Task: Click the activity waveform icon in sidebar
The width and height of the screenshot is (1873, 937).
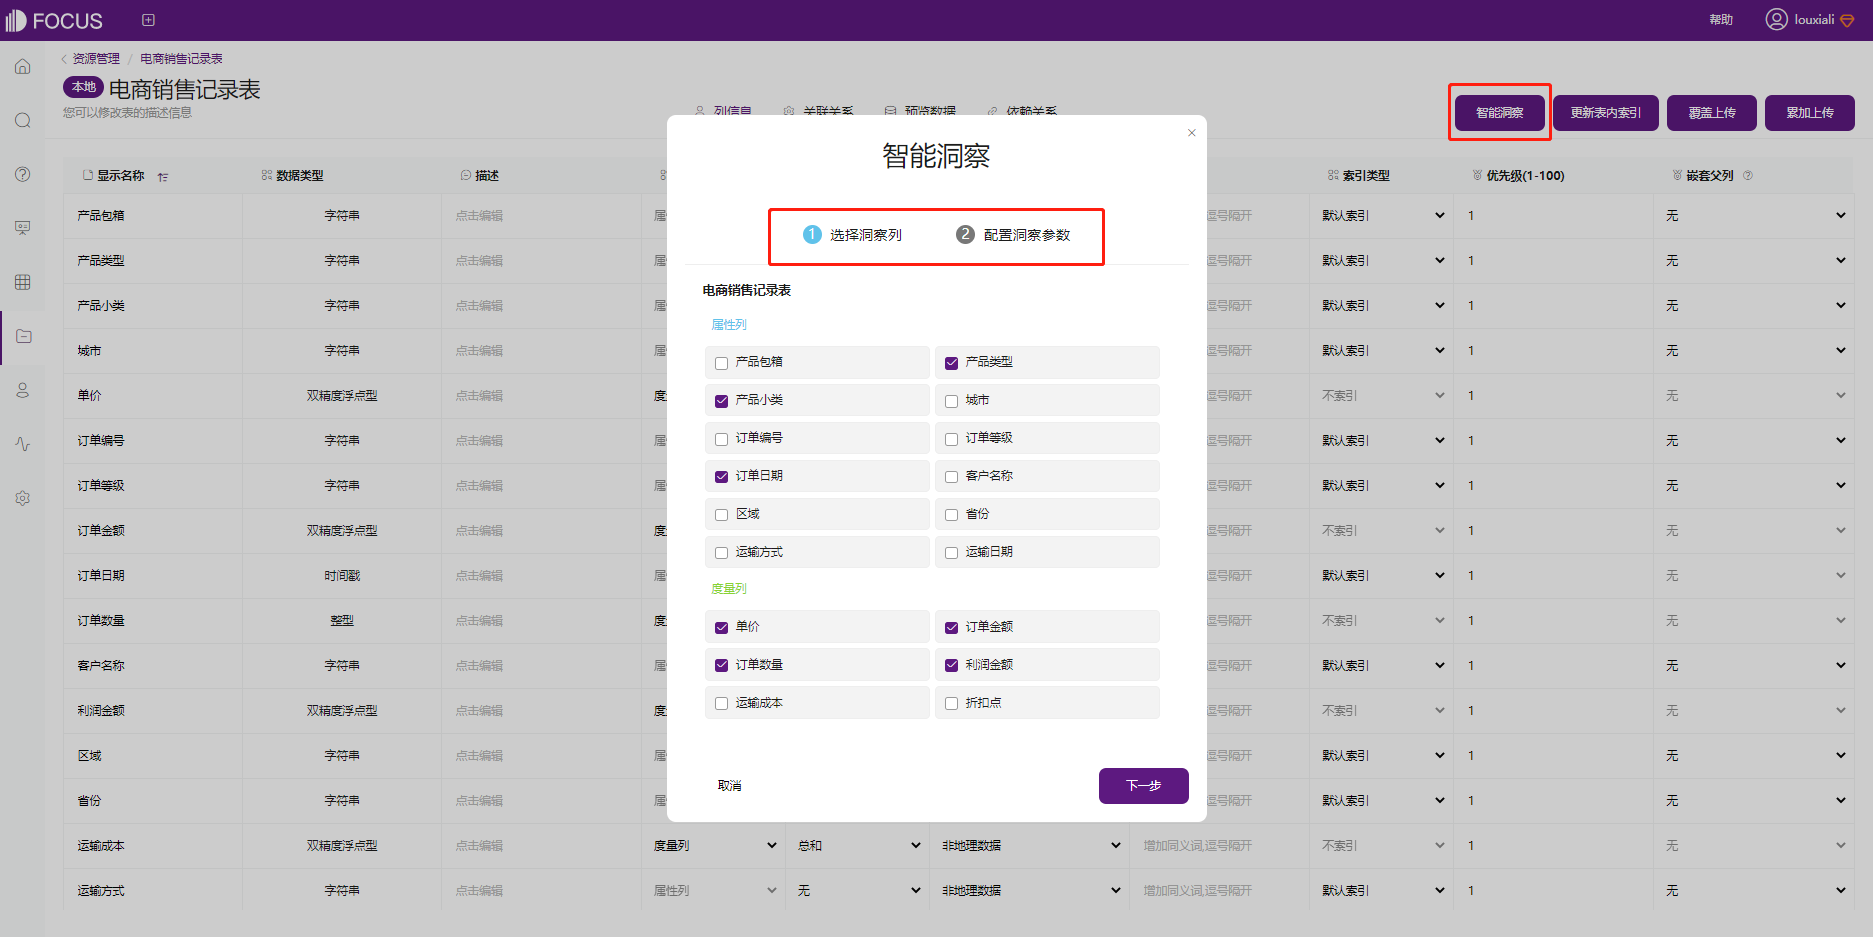Action: [23, 444]
